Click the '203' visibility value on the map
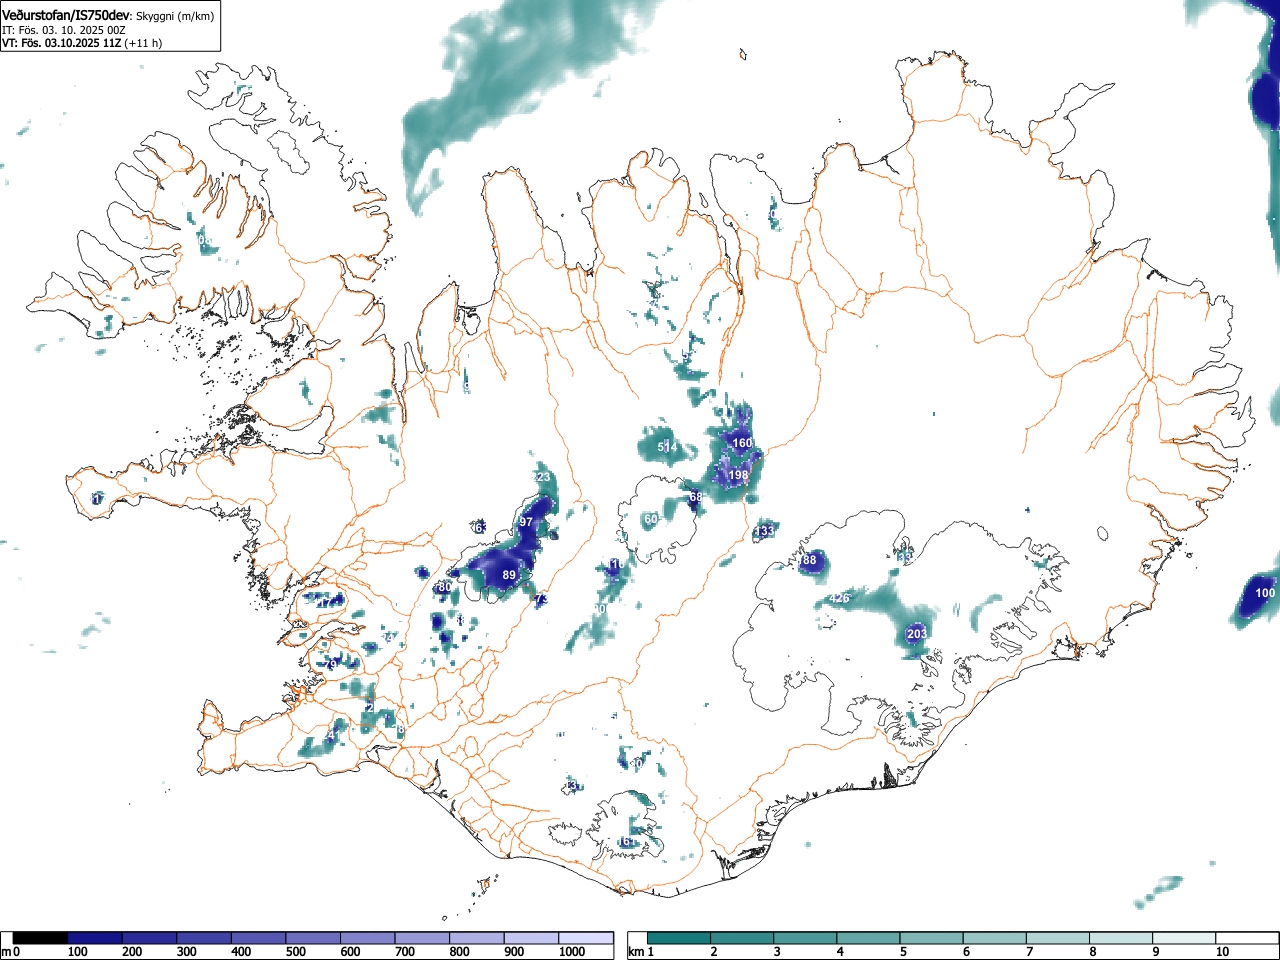 [917, 634]
